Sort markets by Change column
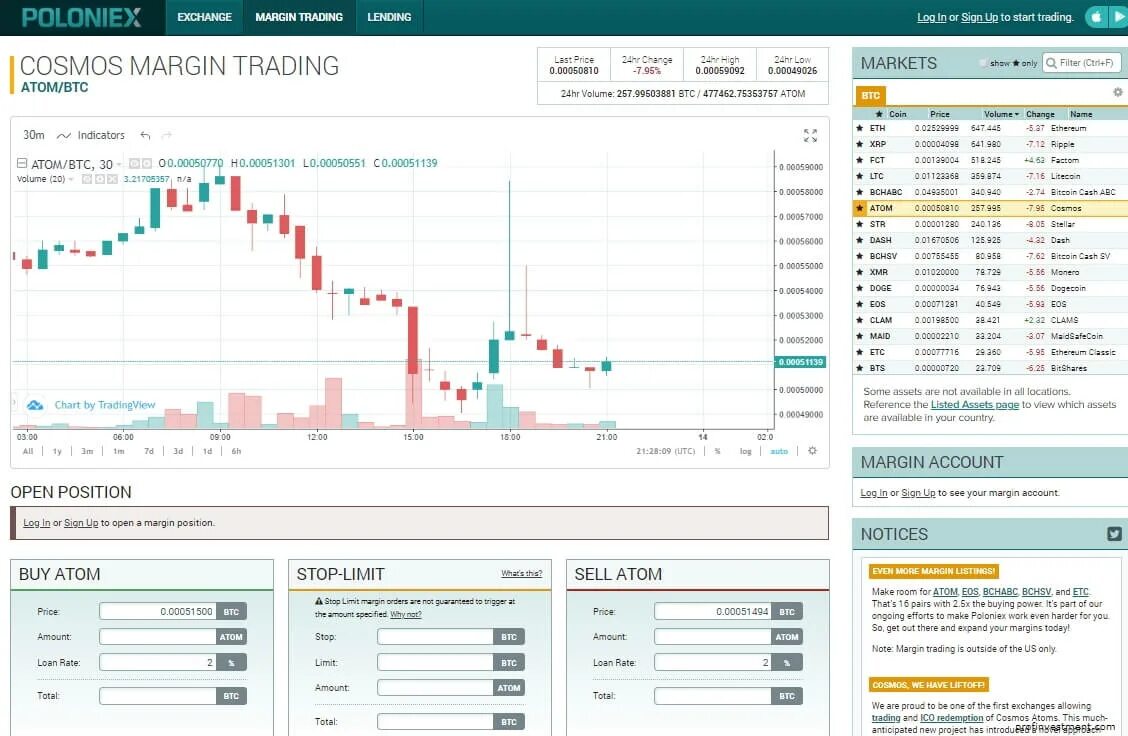This screenshot has height=736, width=1128. click(x=1040, y=114)
